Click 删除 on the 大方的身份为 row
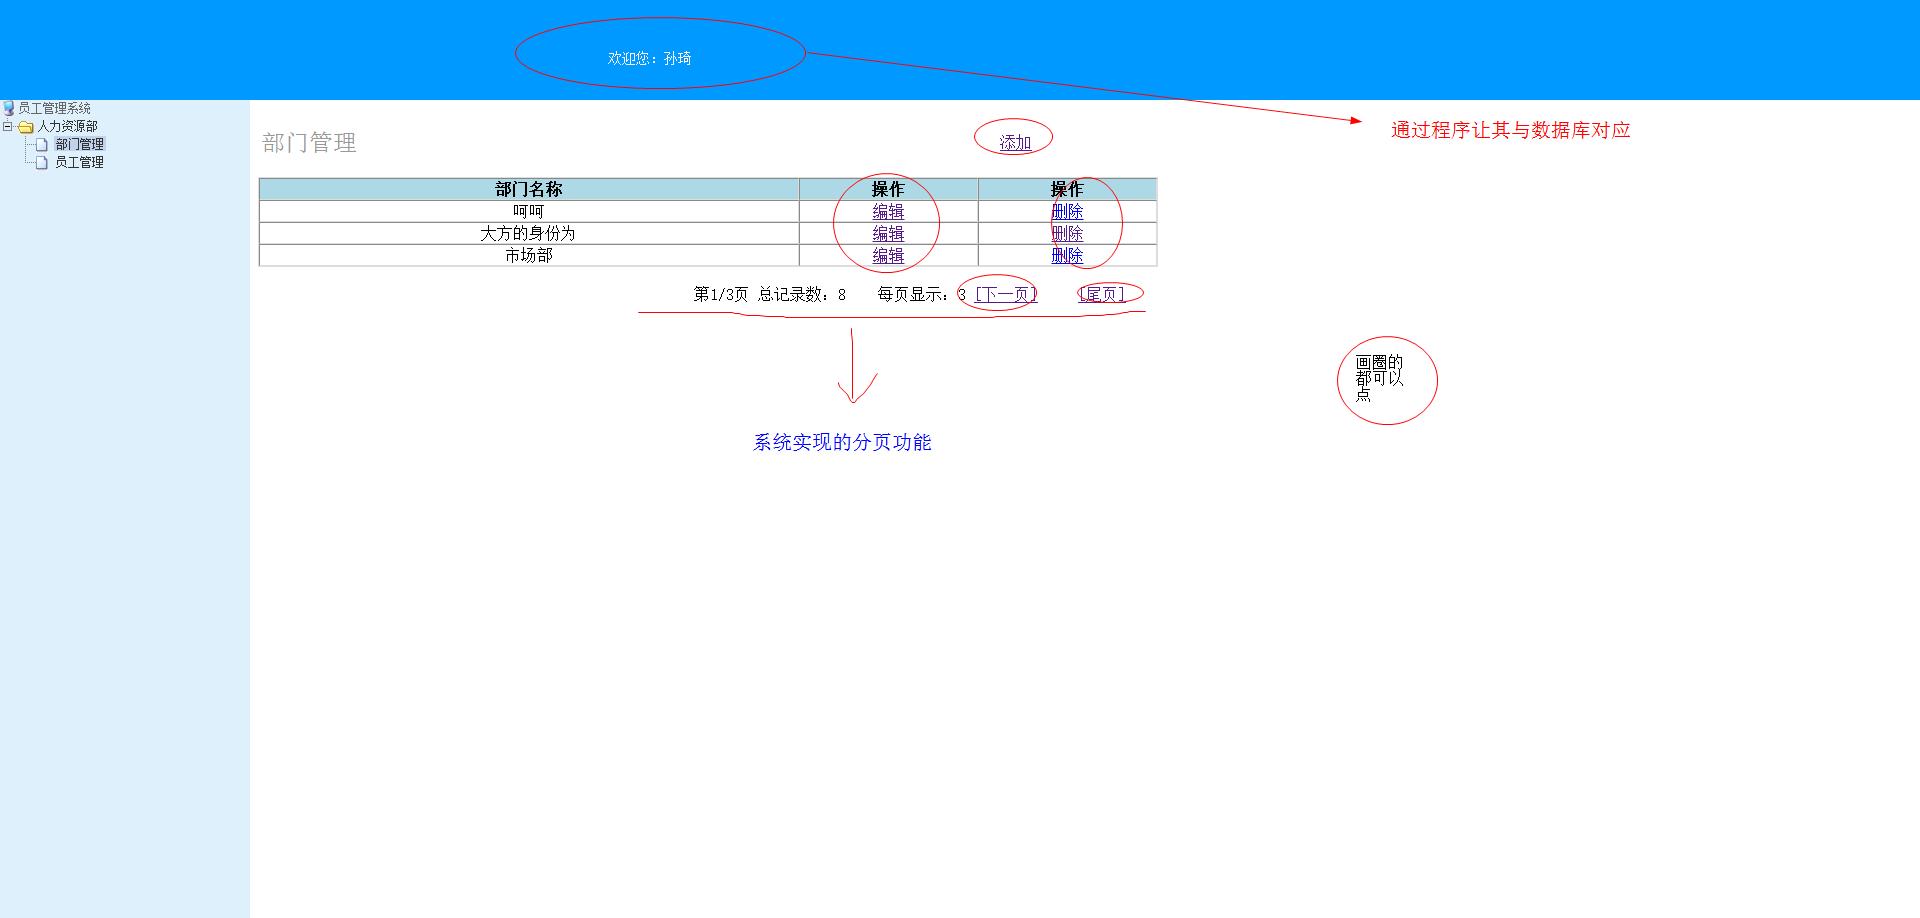The height and width of the screenshot is (918, 1920). pos(1067,233)
